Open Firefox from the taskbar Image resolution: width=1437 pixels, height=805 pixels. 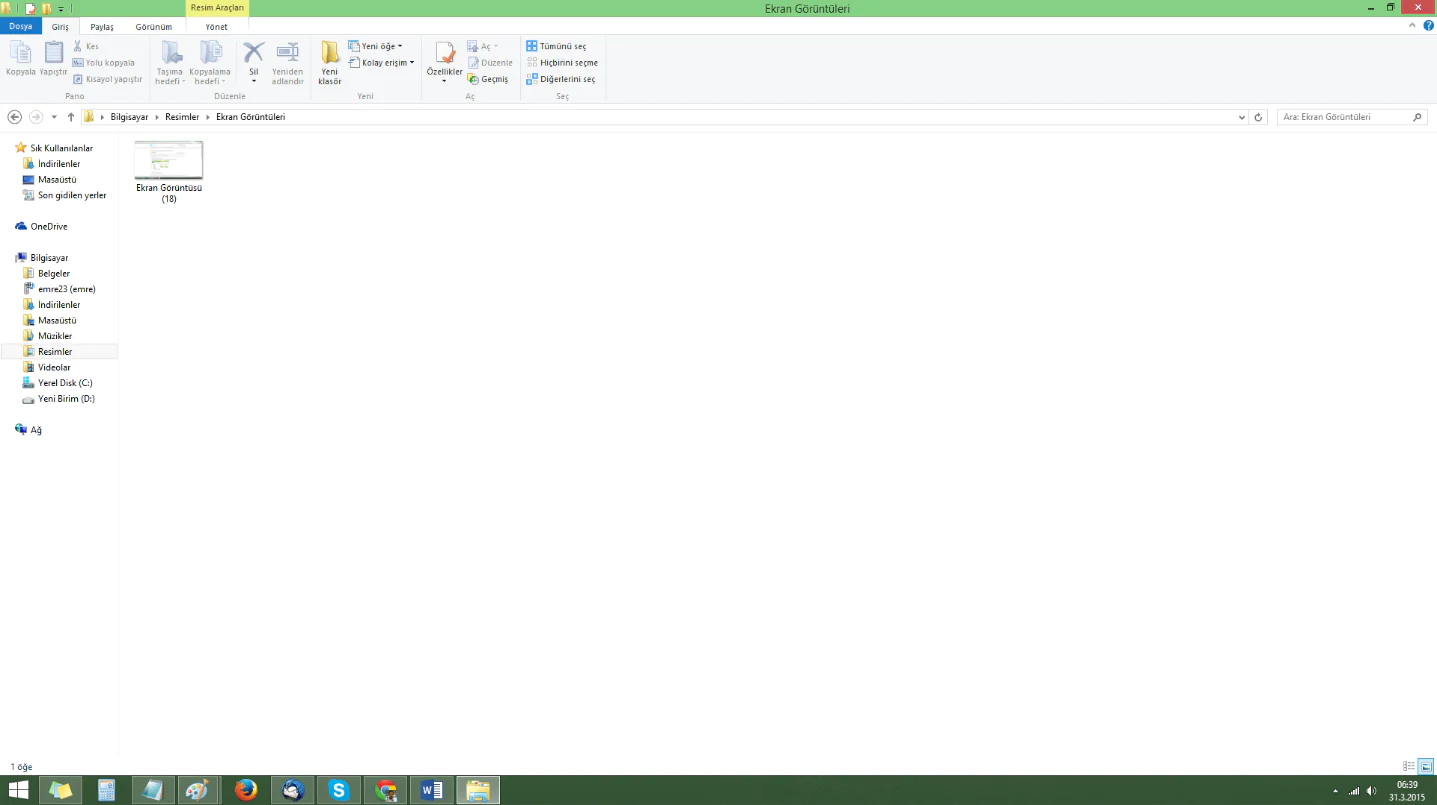click(246, 790)
